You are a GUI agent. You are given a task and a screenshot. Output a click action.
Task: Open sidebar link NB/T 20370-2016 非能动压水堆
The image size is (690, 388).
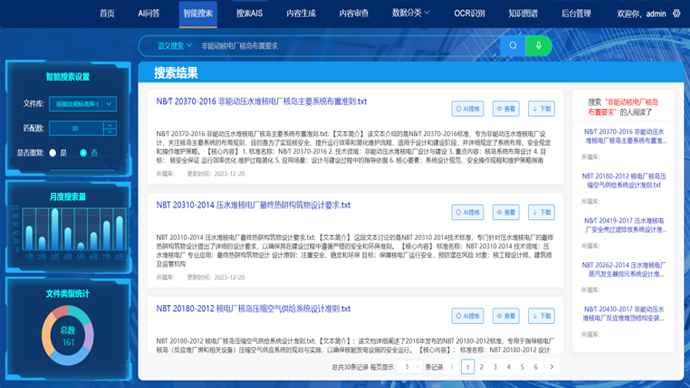[x=624, y=136]
